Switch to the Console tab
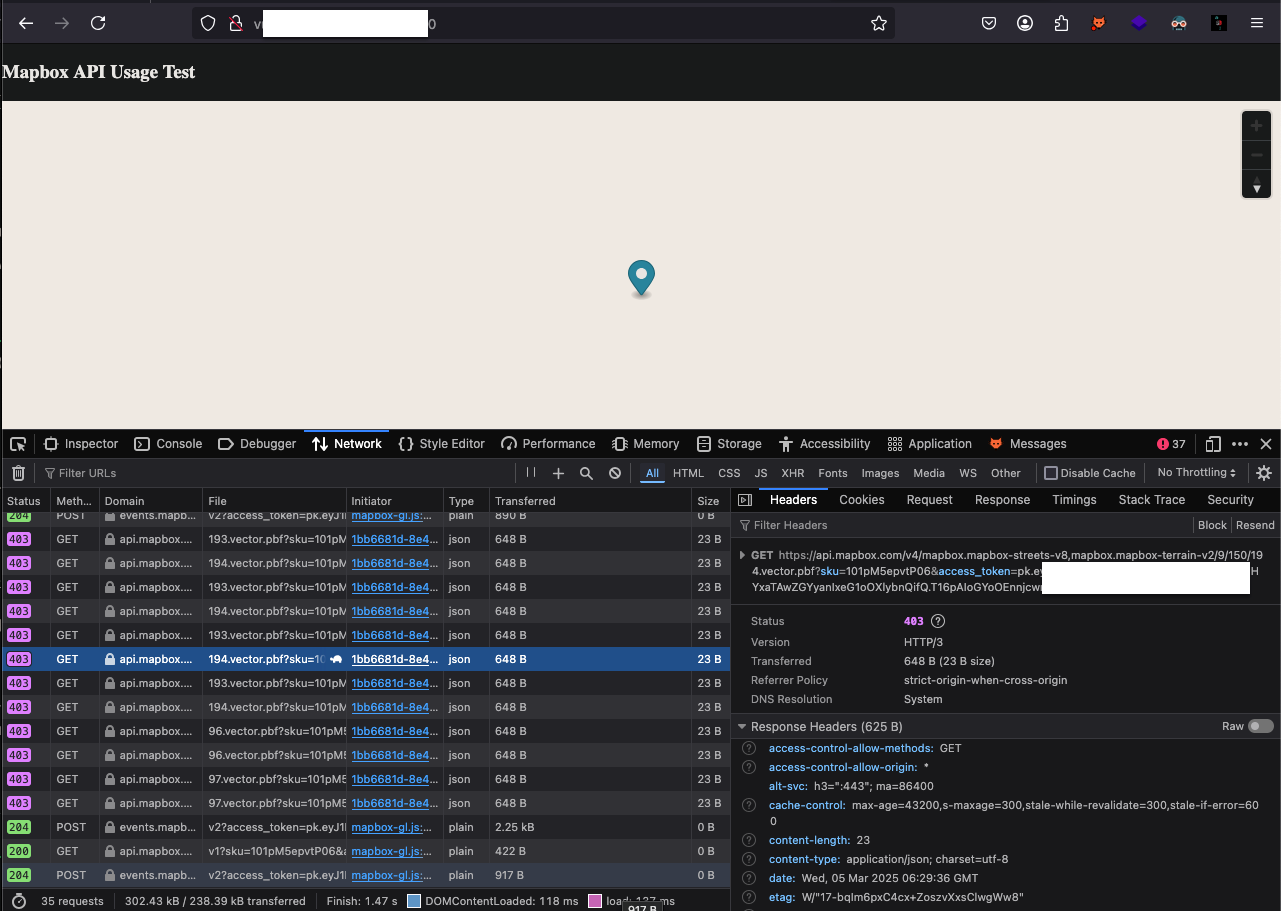 (169, 444)
